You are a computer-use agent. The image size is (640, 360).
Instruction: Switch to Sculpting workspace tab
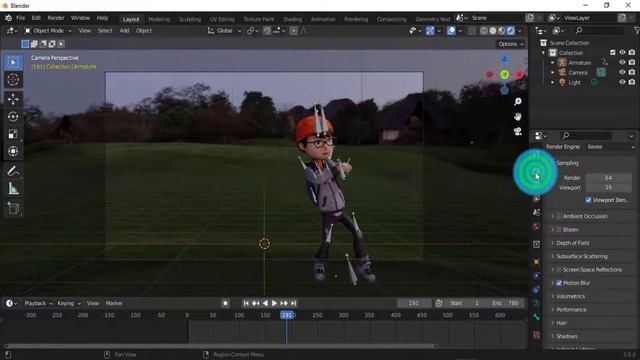tap(190, 19)
